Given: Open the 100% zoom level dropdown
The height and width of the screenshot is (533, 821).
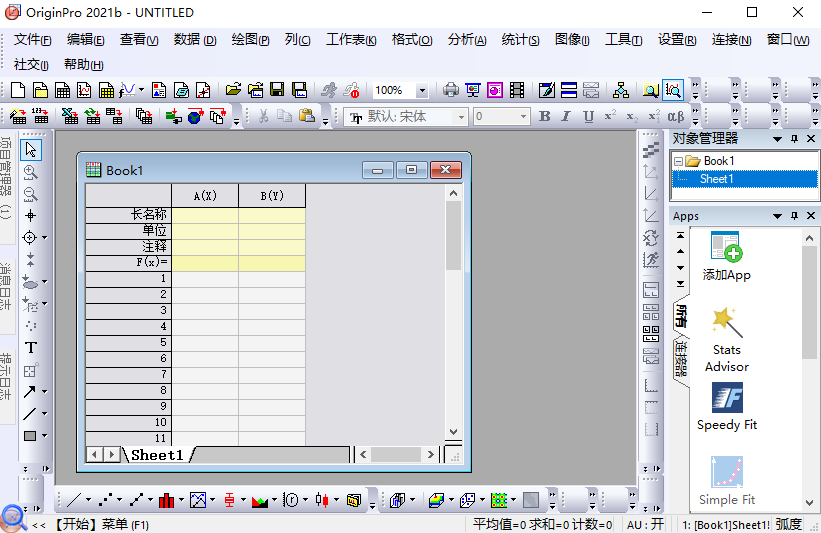Looking at the screenshot, I should (x=421, y=91).
